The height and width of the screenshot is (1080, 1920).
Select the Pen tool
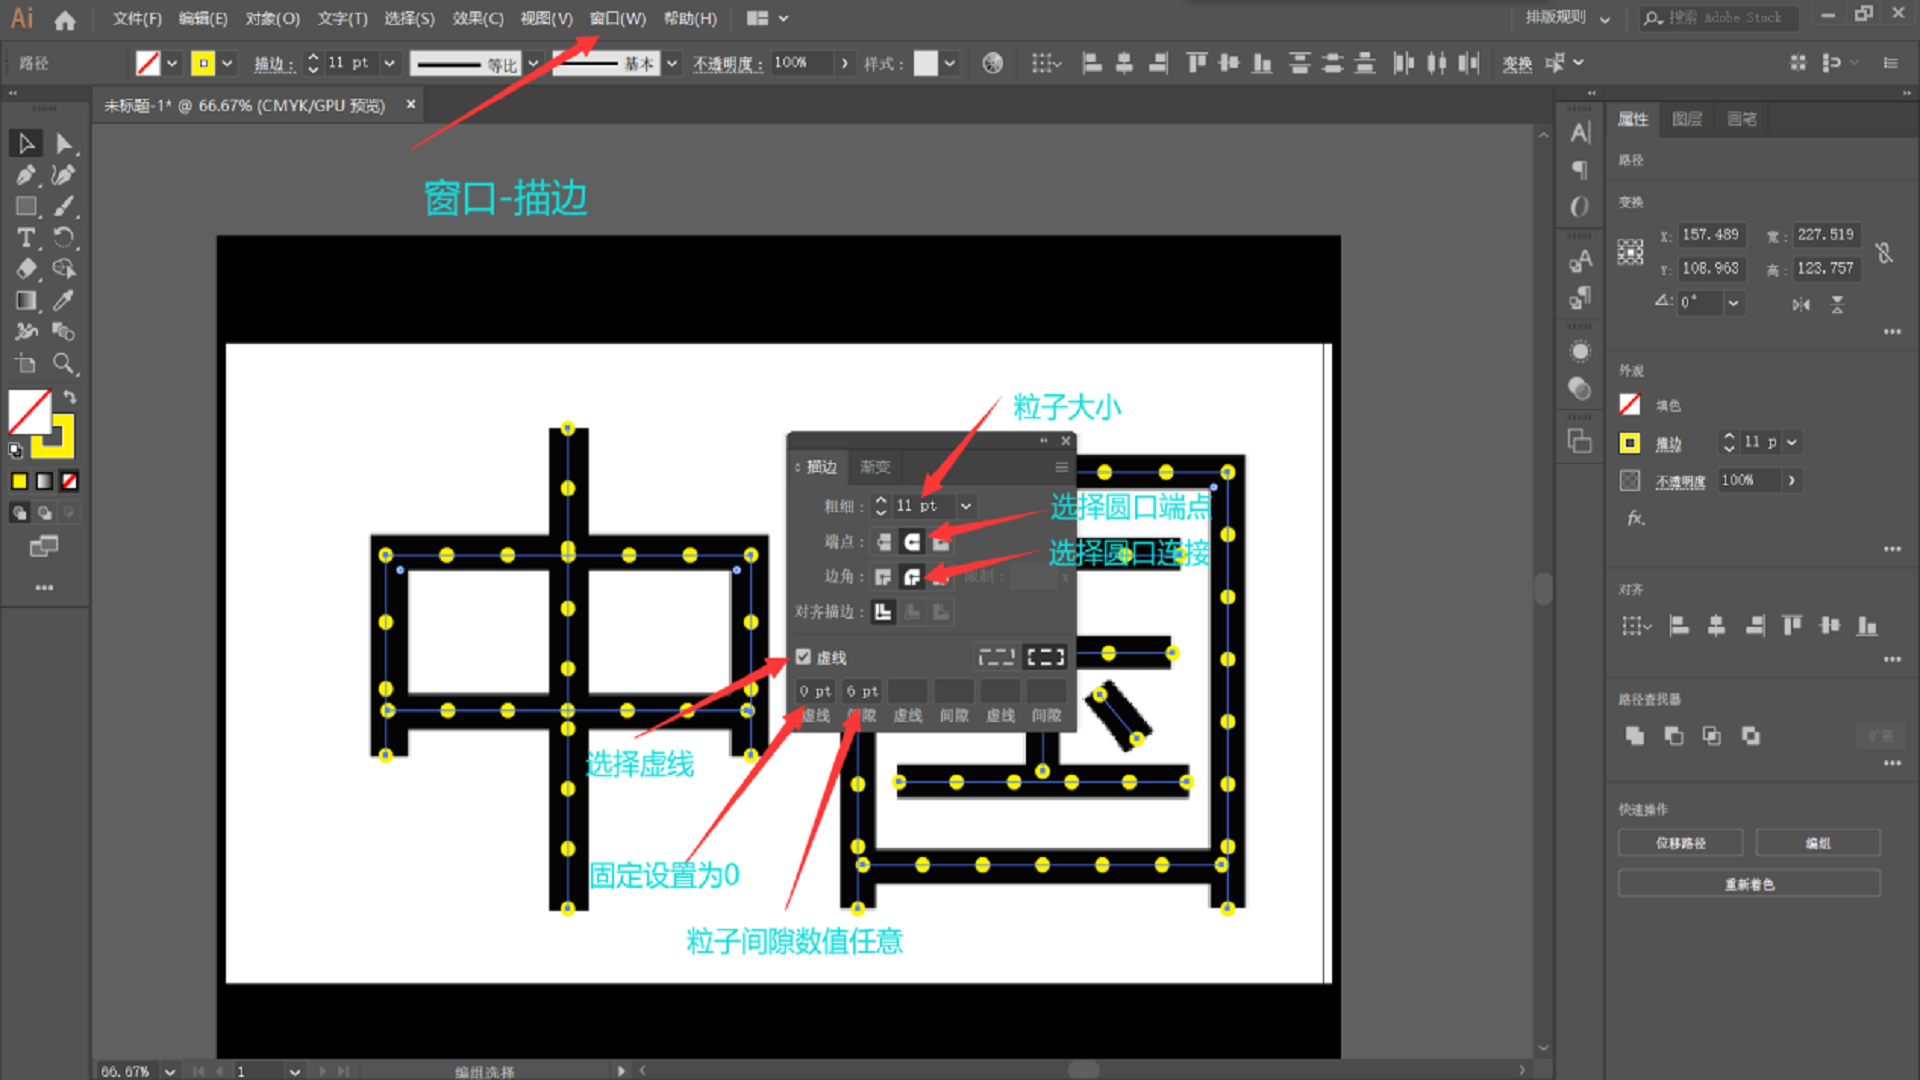click(26, 175)
